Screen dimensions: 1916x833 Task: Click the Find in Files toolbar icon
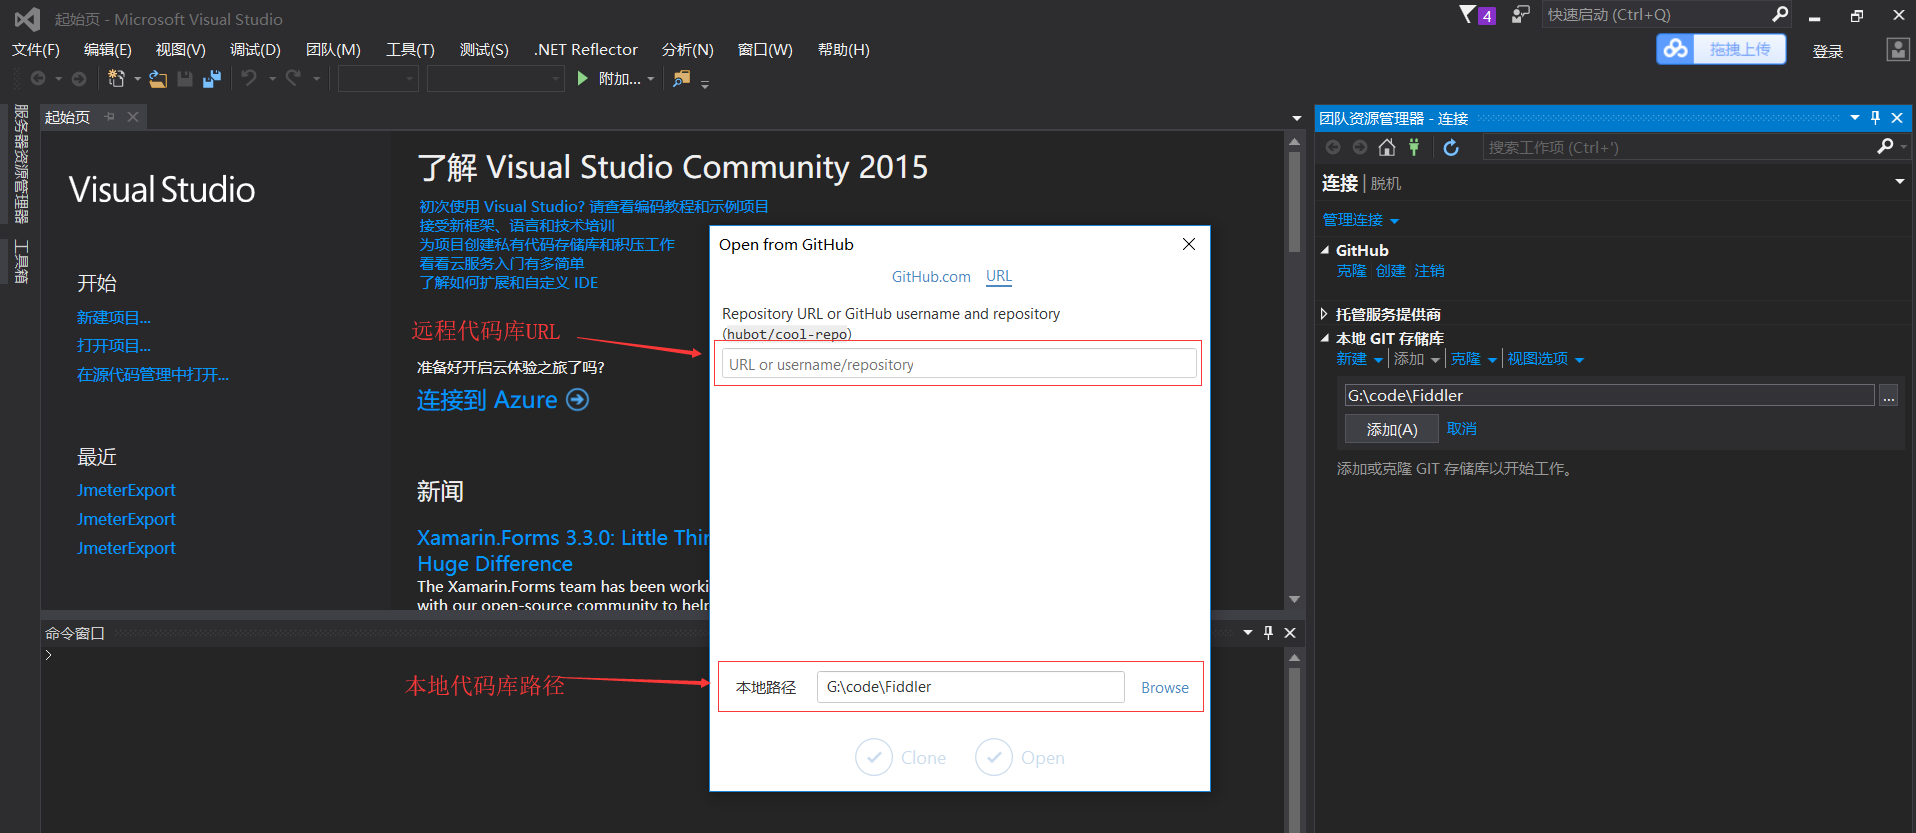[681, 78]
